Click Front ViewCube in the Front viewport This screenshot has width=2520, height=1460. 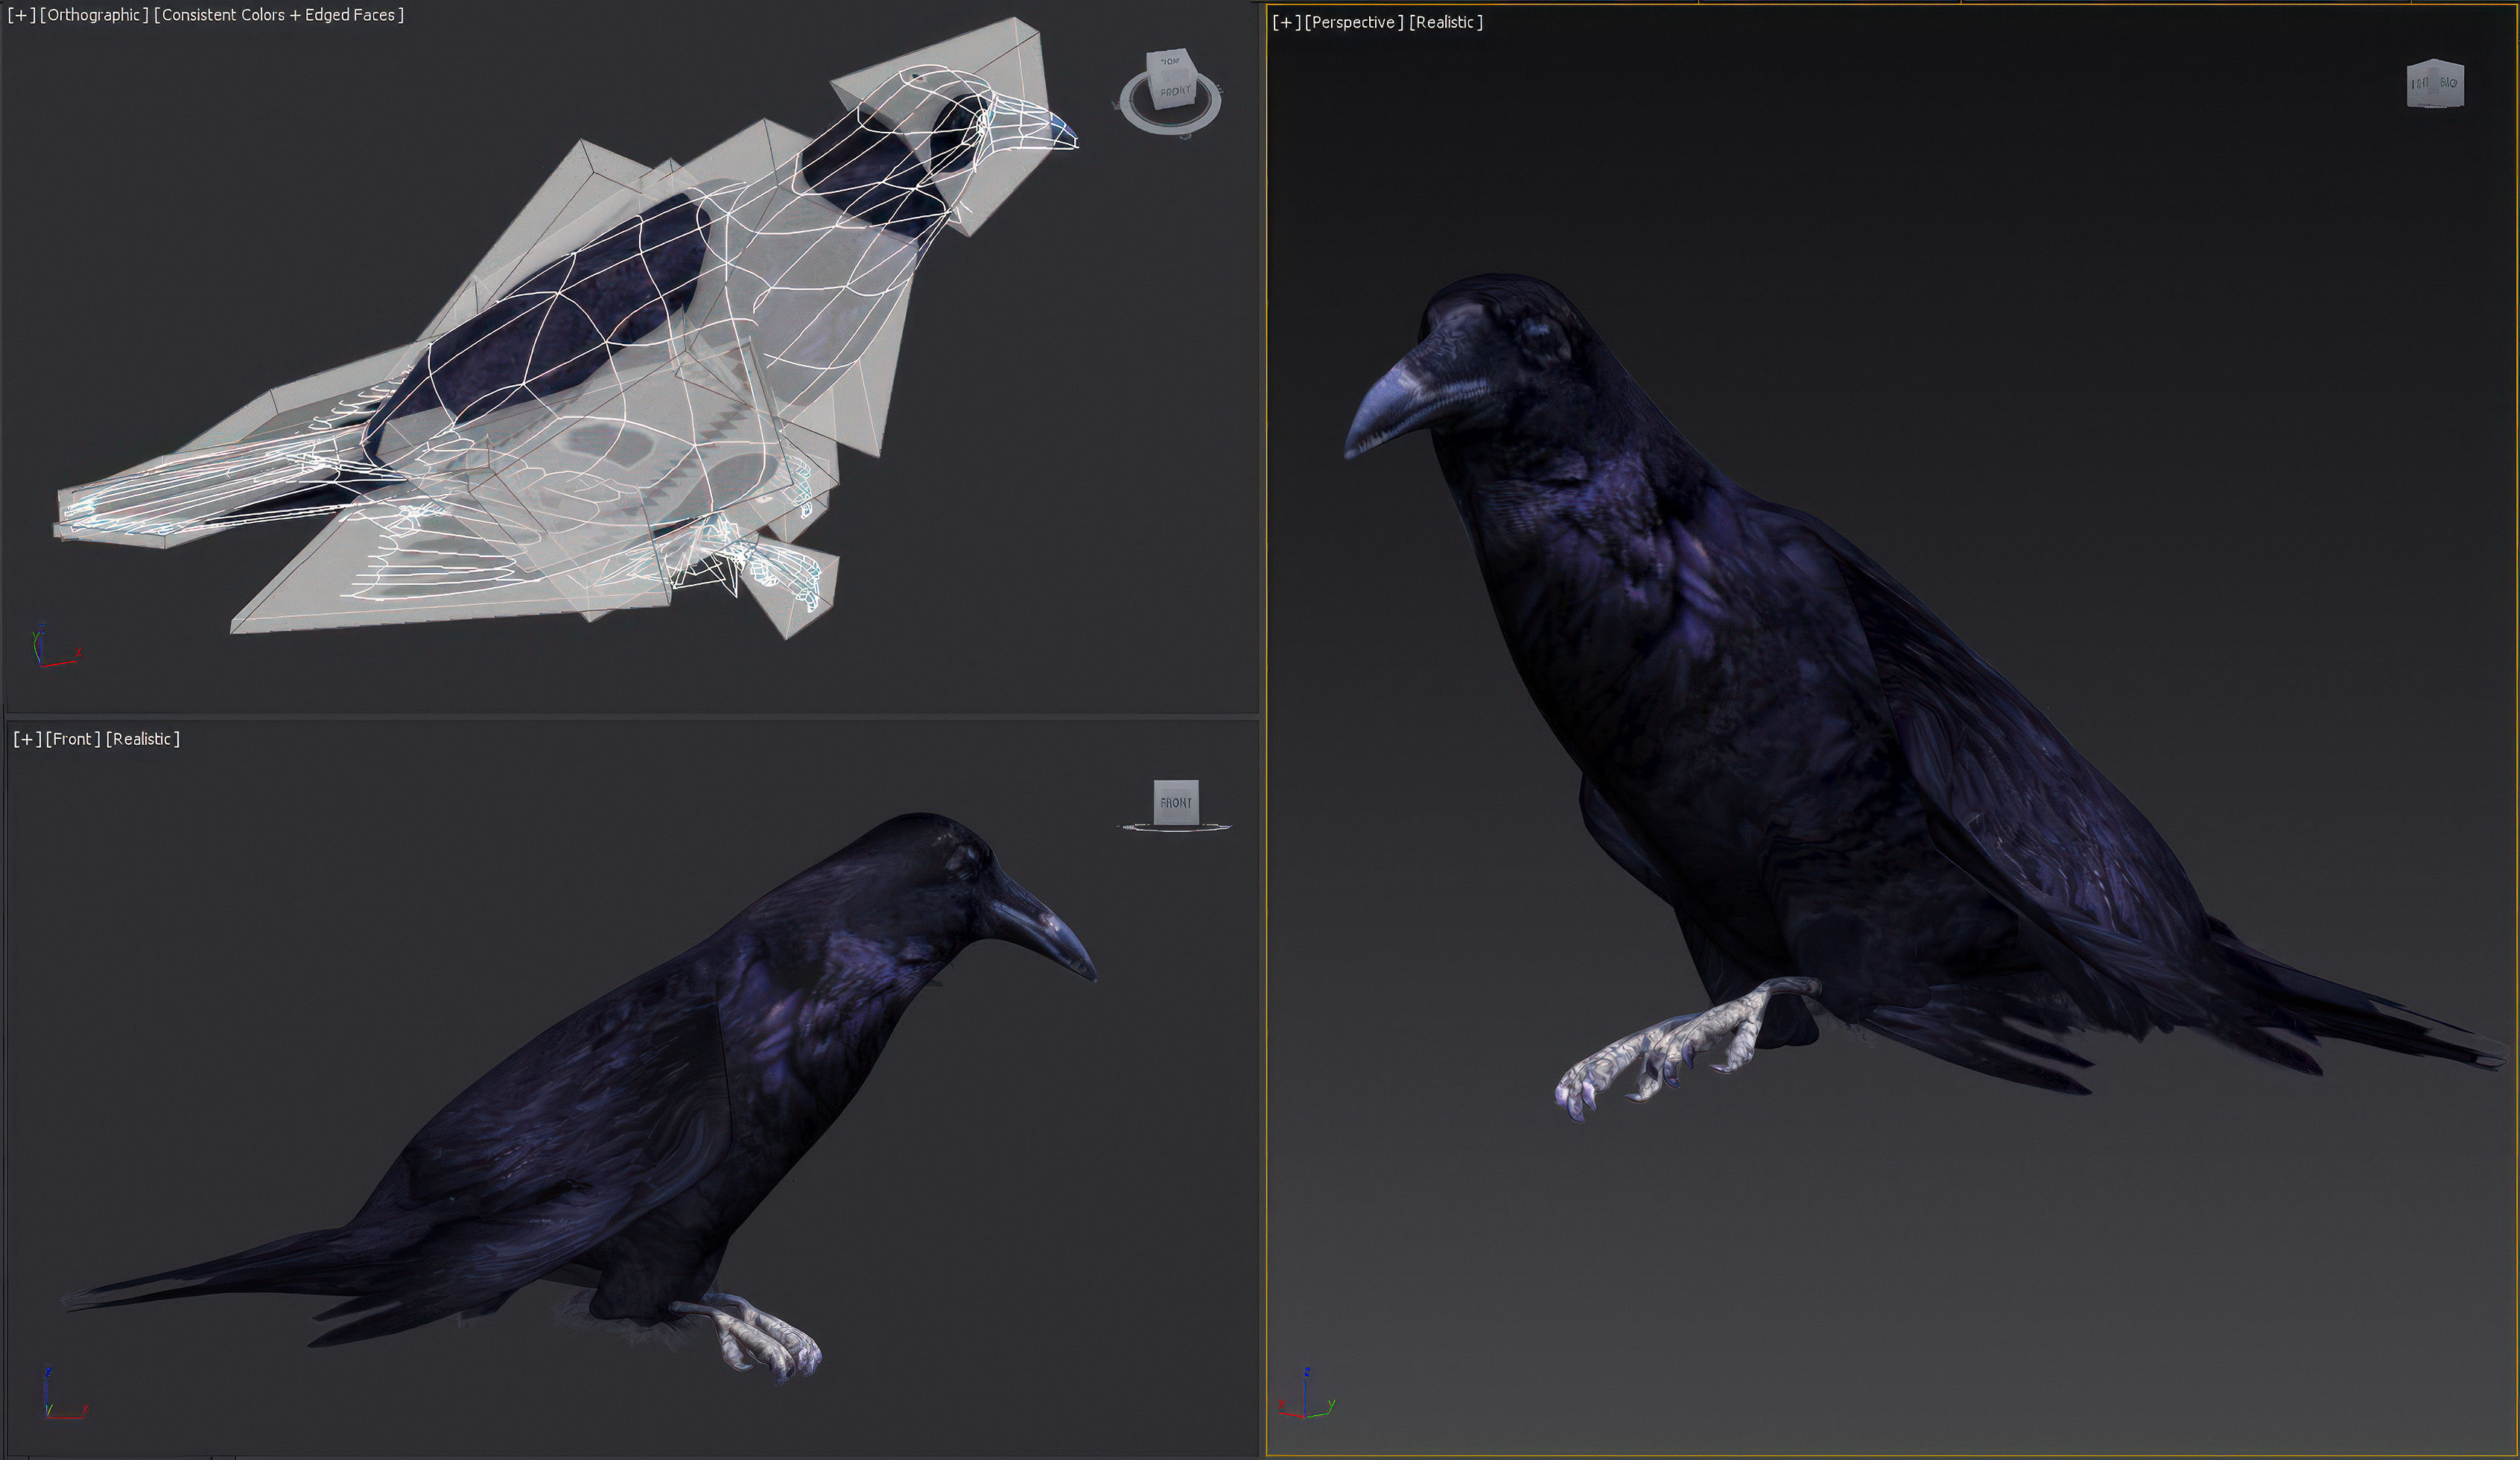[1176, 802]
